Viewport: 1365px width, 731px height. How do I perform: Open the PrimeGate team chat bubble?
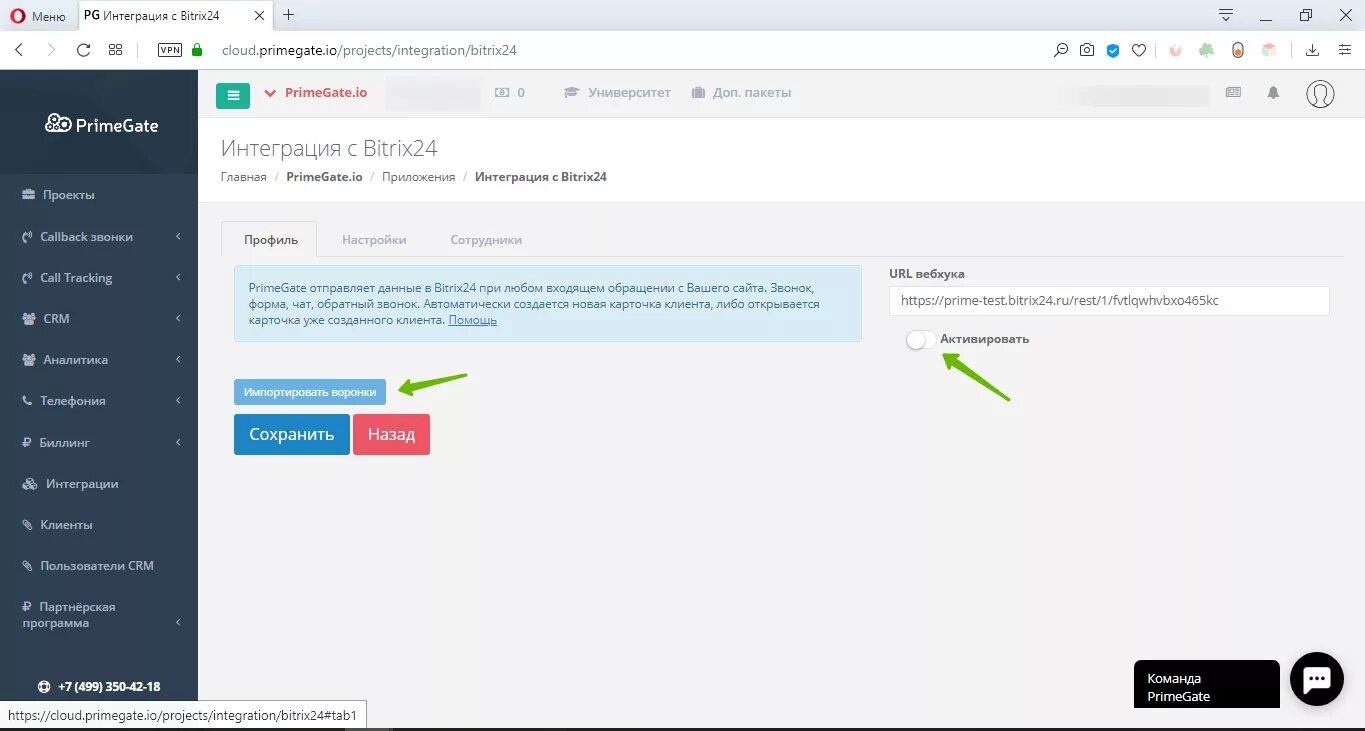[x=1316, y=680]
